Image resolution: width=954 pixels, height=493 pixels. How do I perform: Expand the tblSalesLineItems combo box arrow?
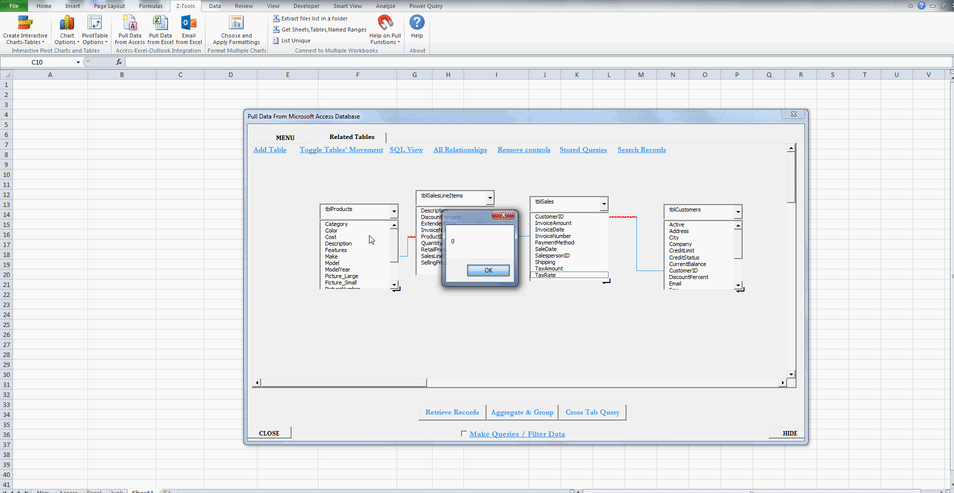tap(490, 198)
